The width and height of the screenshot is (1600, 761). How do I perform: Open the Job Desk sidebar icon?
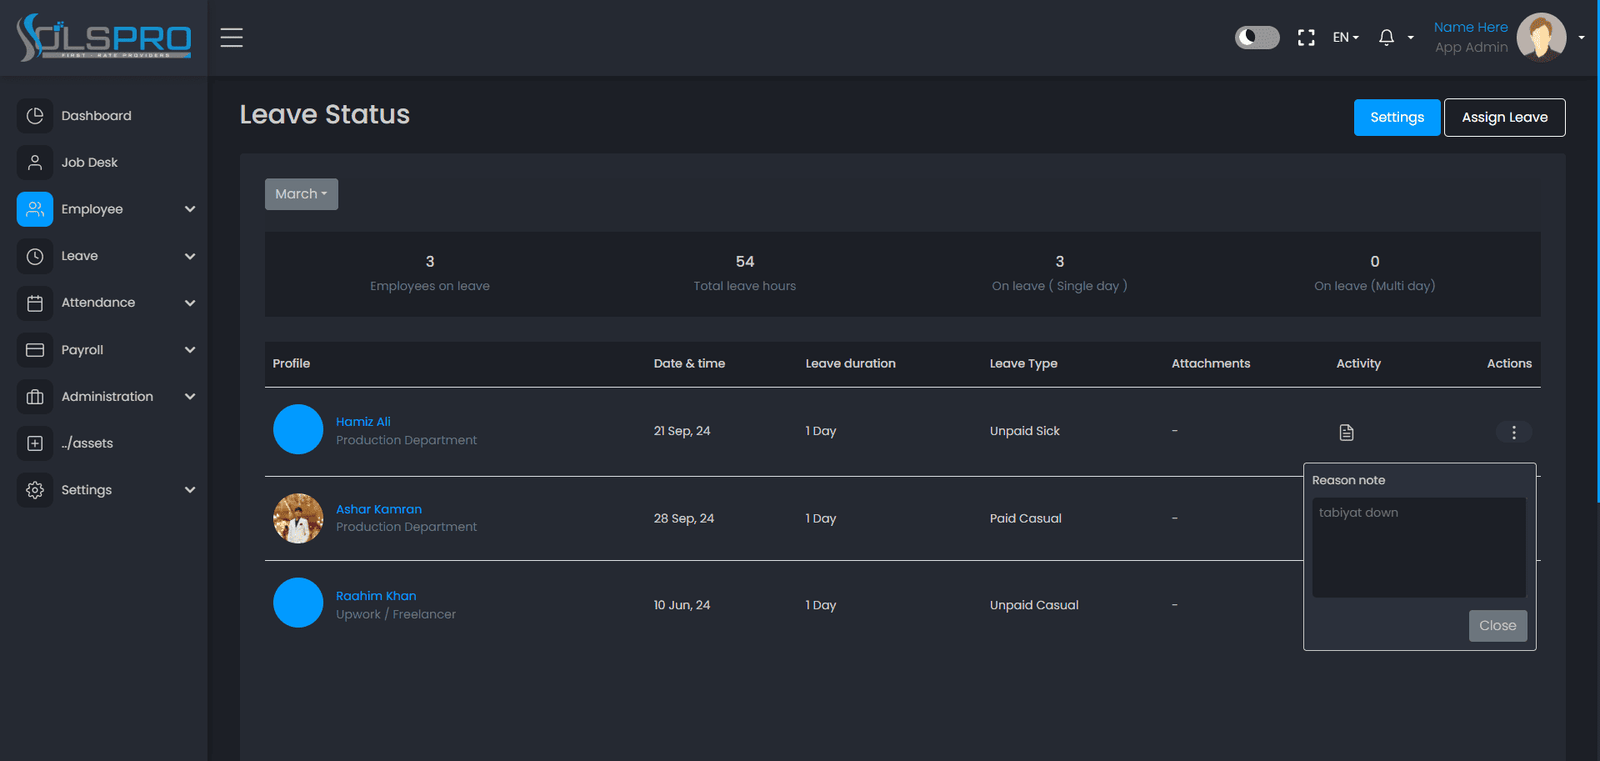(x=35, y=162)
